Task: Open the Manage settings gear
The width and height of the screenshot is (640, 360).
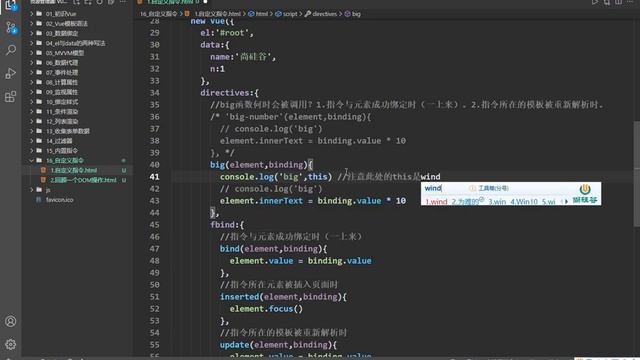Action: pos(11,344)
